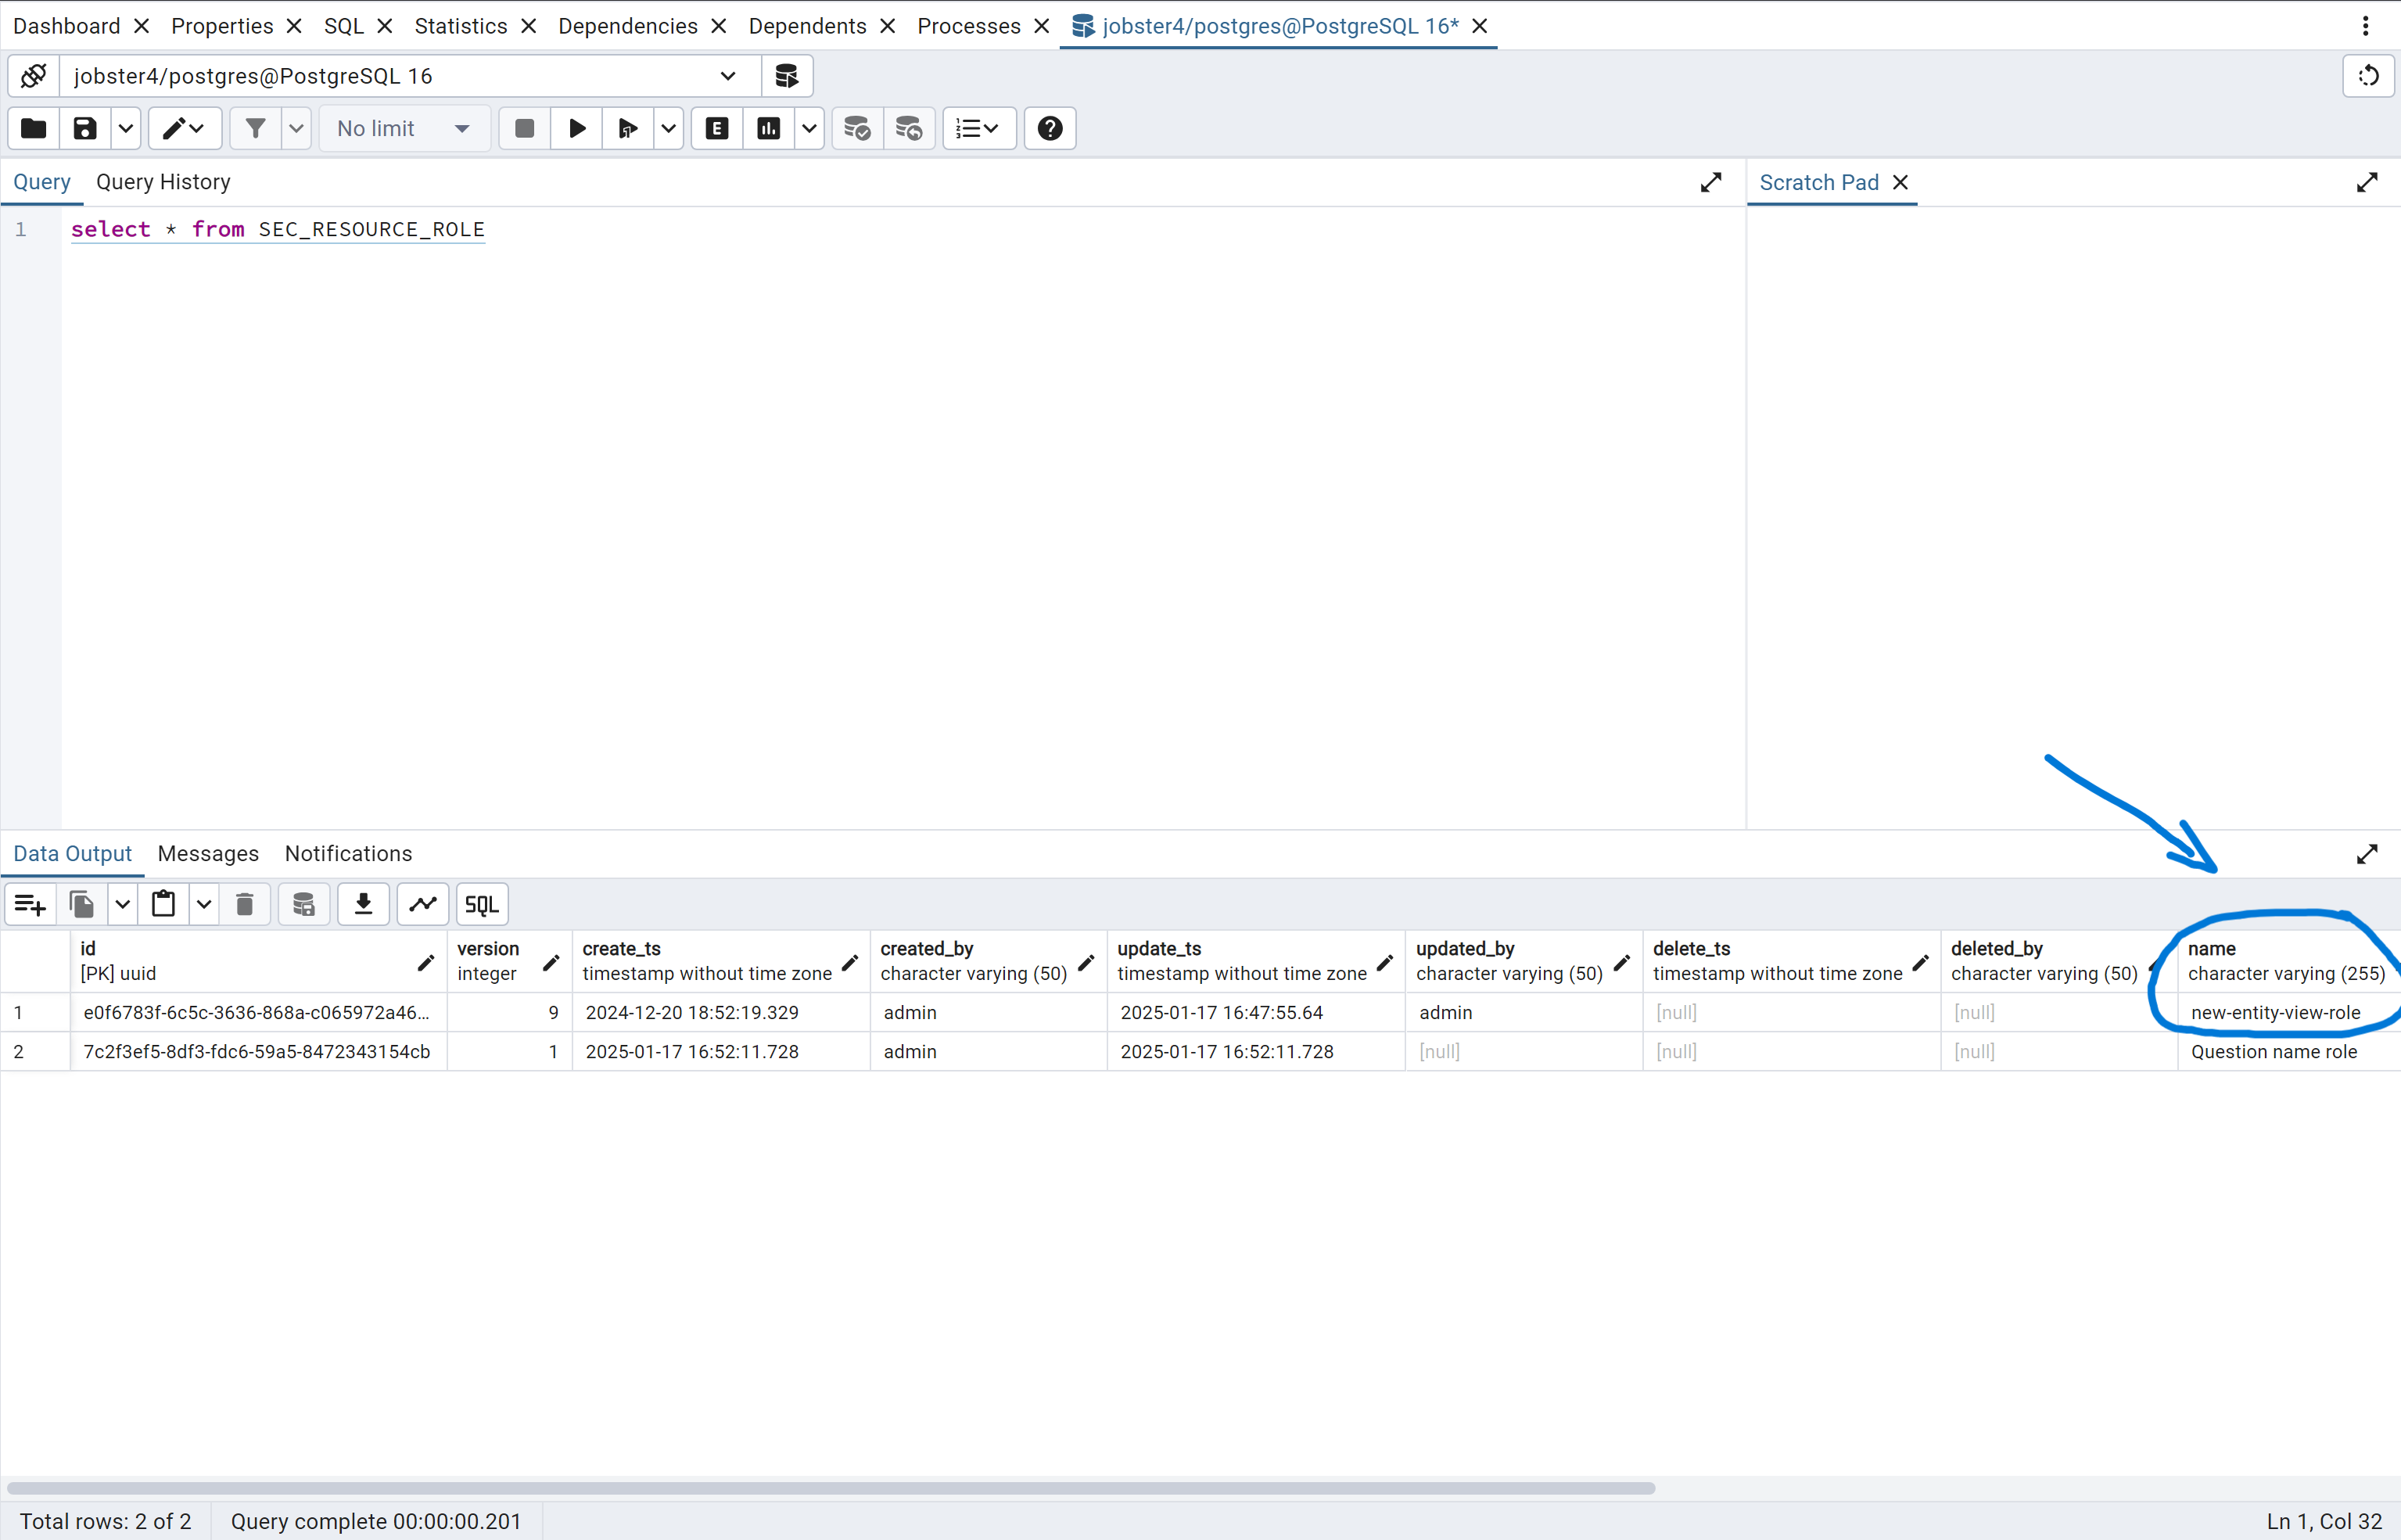The height and width of the screenshot is (1540, 2401).
Task: Switch to the Statistics tab
Action: [x=461, y=26]
